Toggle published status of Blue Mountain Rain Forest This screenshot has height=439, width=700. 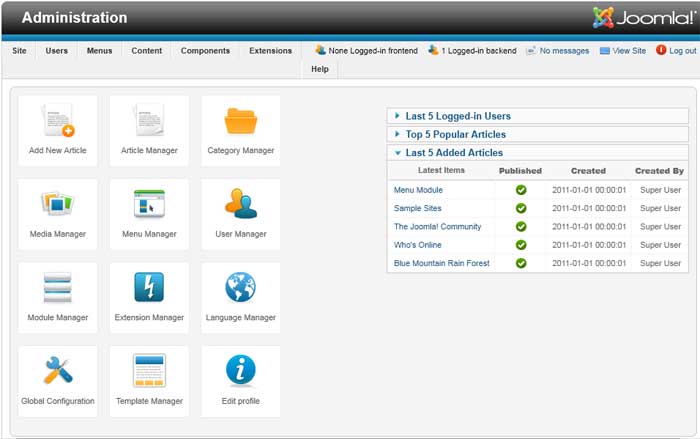521,263
